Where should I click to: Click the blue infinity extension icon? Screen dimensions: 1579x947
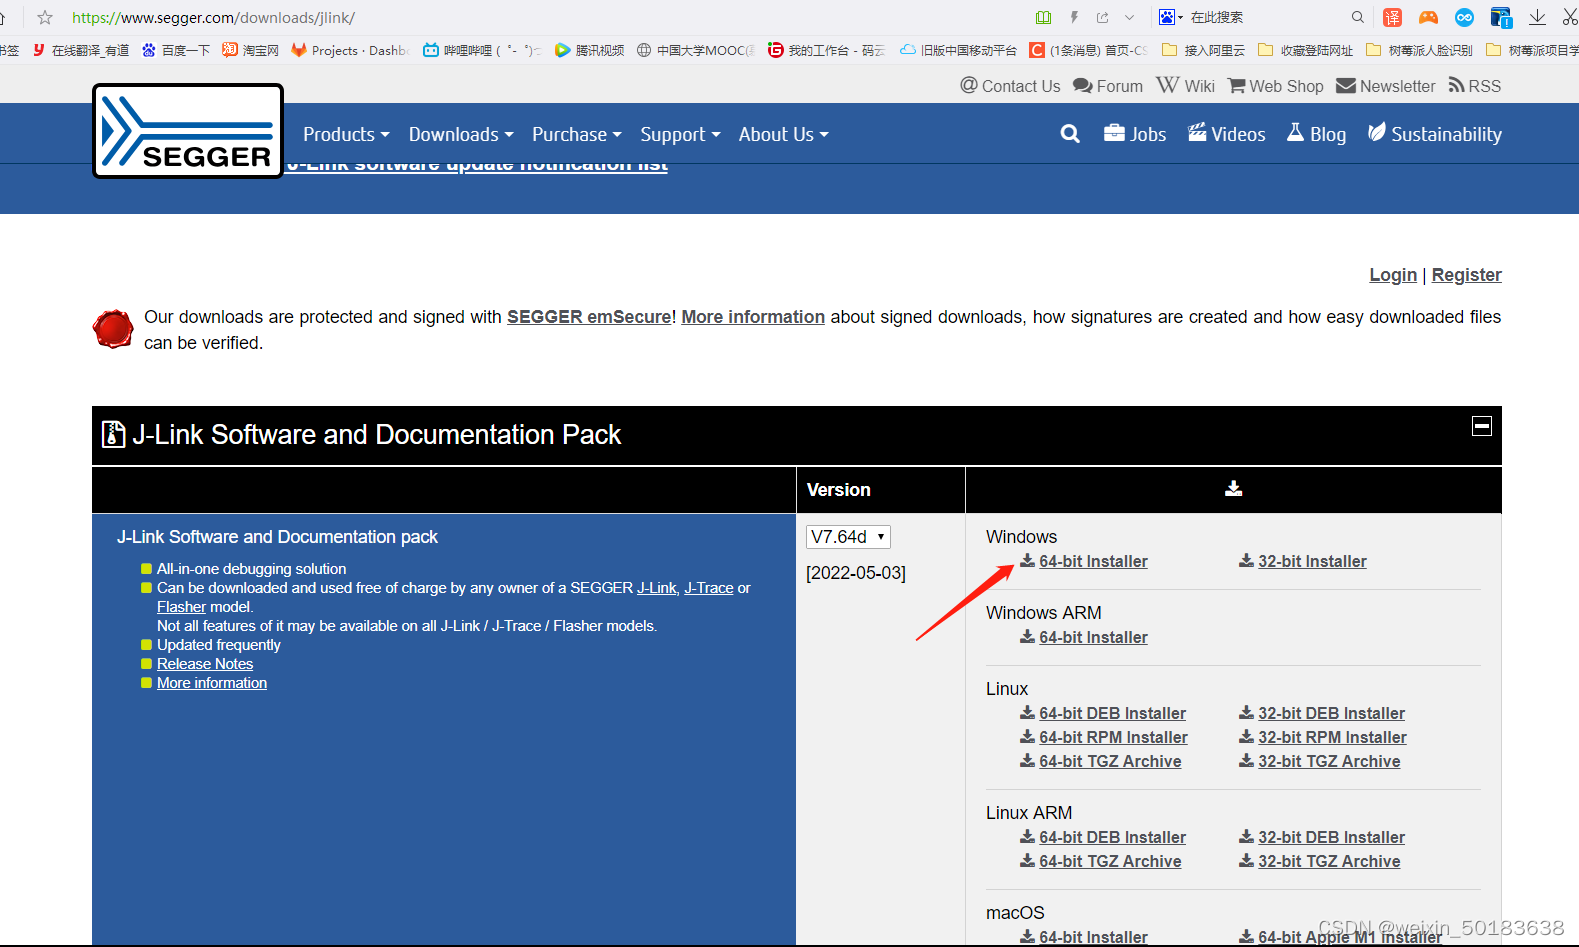(x=1464, y=17)
